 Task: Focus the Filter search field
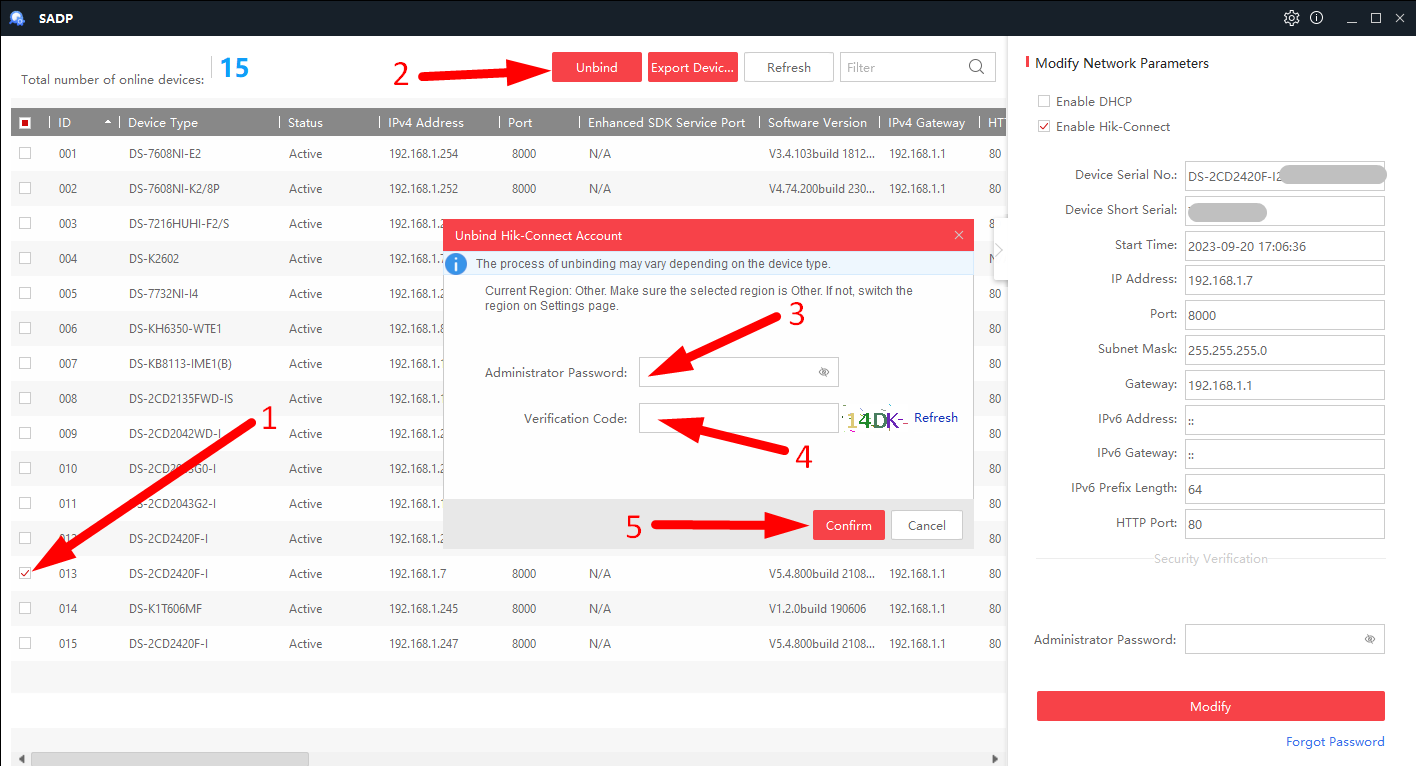click(918, 67)
